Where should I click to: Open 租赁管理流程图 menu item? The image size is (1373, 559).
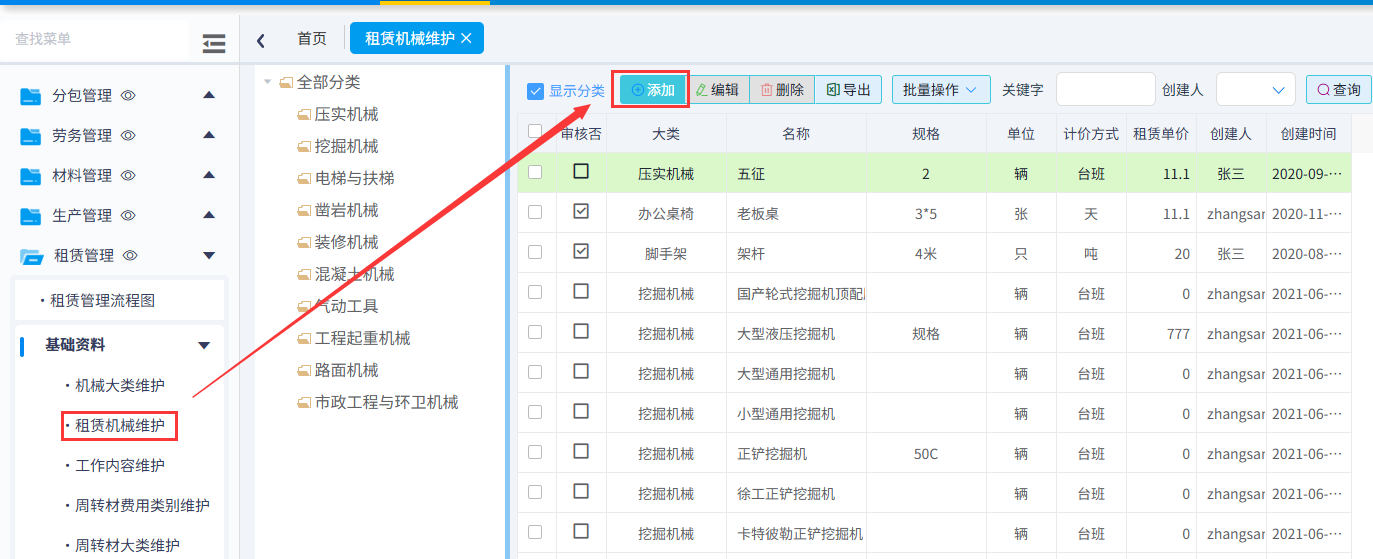click(103, 300)
